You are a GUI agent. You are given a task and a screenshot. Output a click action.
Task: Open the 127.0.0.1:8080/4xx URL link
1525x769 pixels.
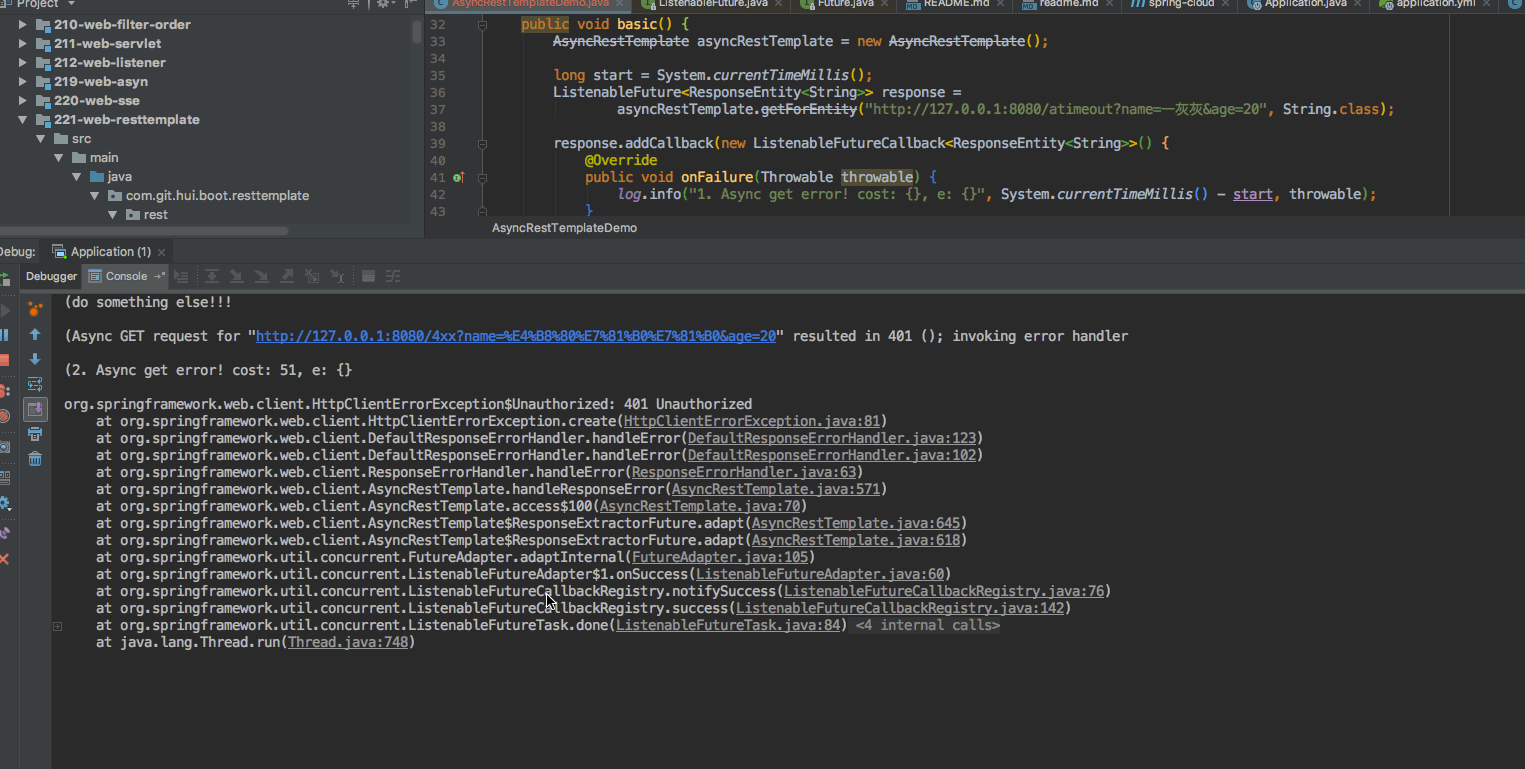click(x=515, y=336)
